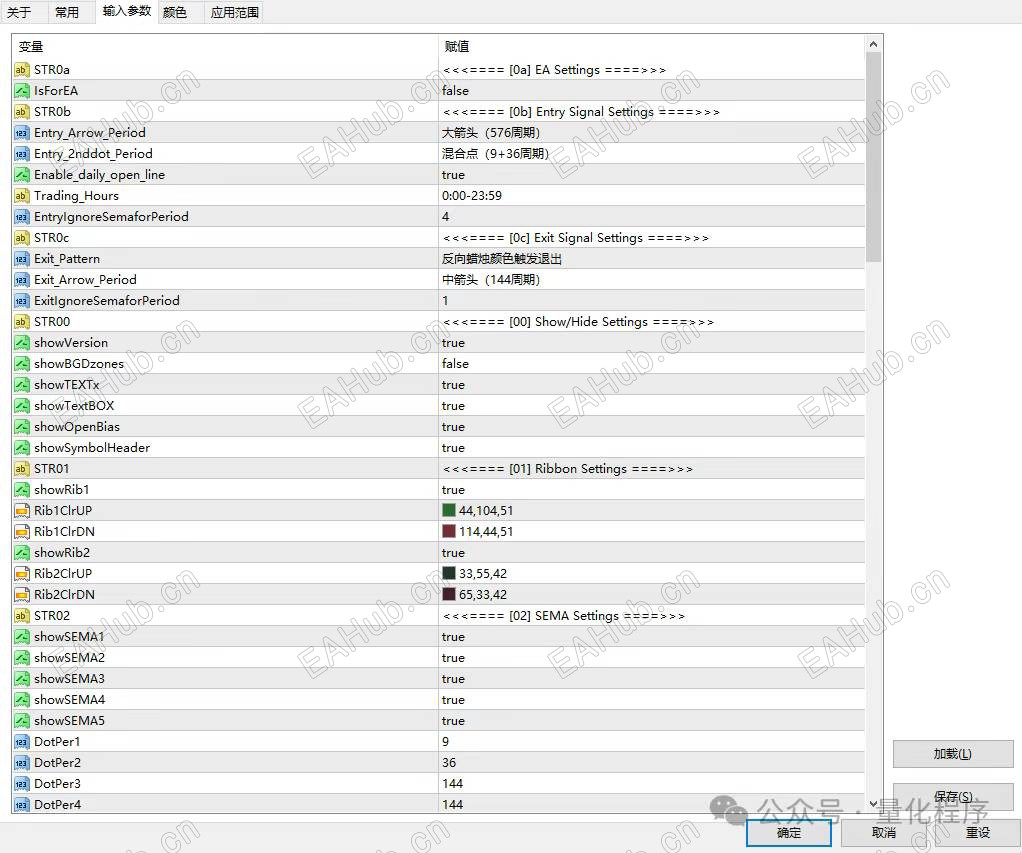
Task: Click the 赋值 column header
Action: tap(652, 46)
